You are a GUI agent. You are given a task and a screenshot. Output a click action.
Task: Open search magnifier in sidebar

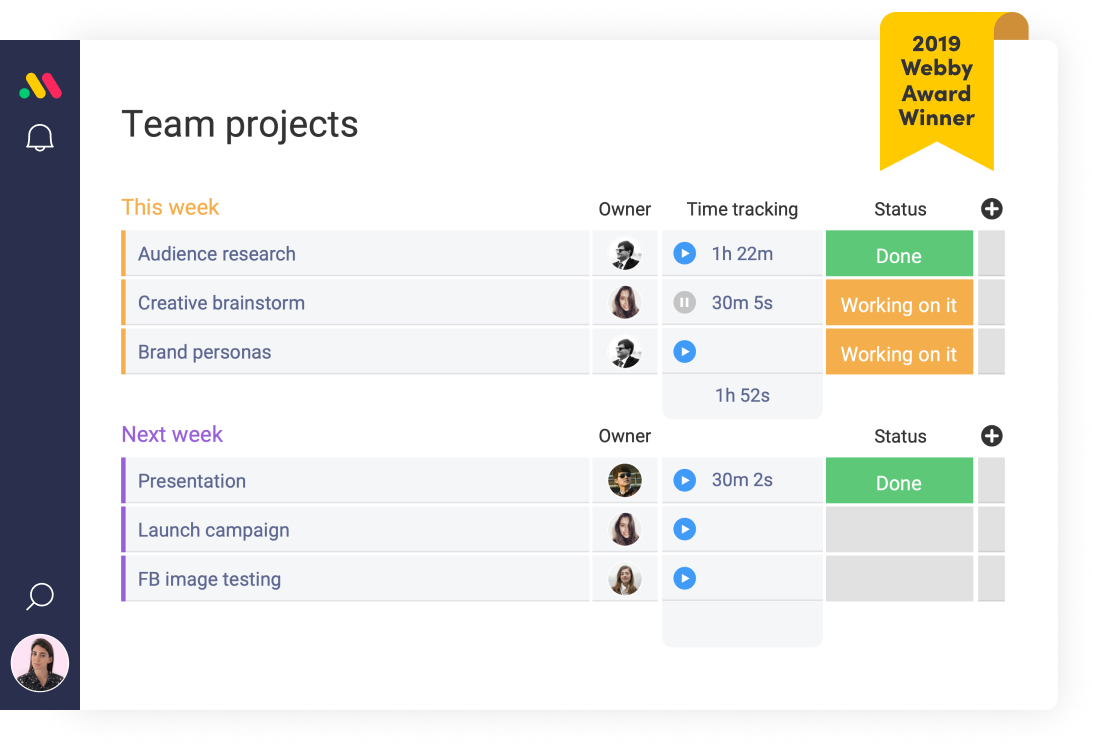(40, 597)
